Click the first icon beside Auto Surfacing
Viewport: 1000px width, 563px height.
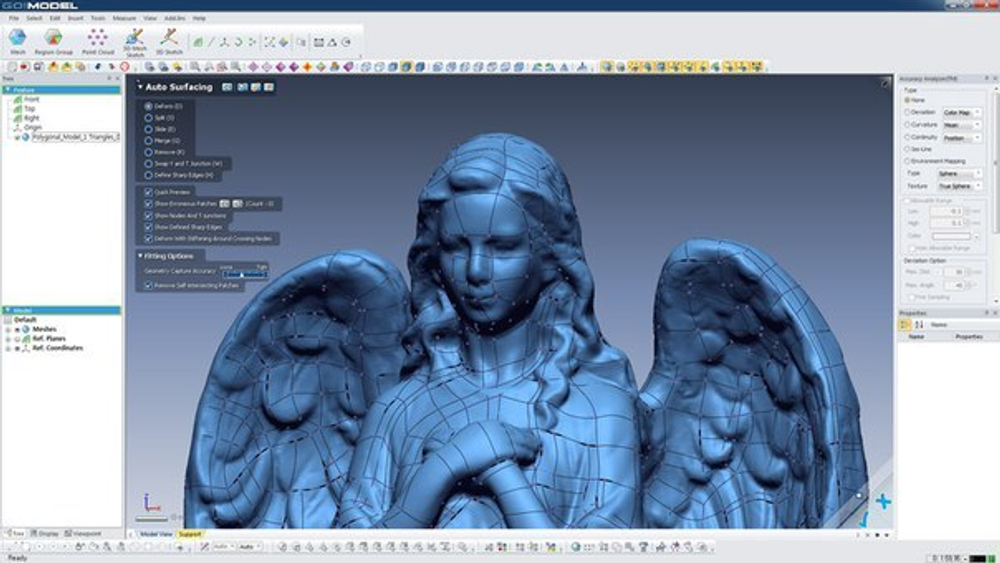(227, 87)
